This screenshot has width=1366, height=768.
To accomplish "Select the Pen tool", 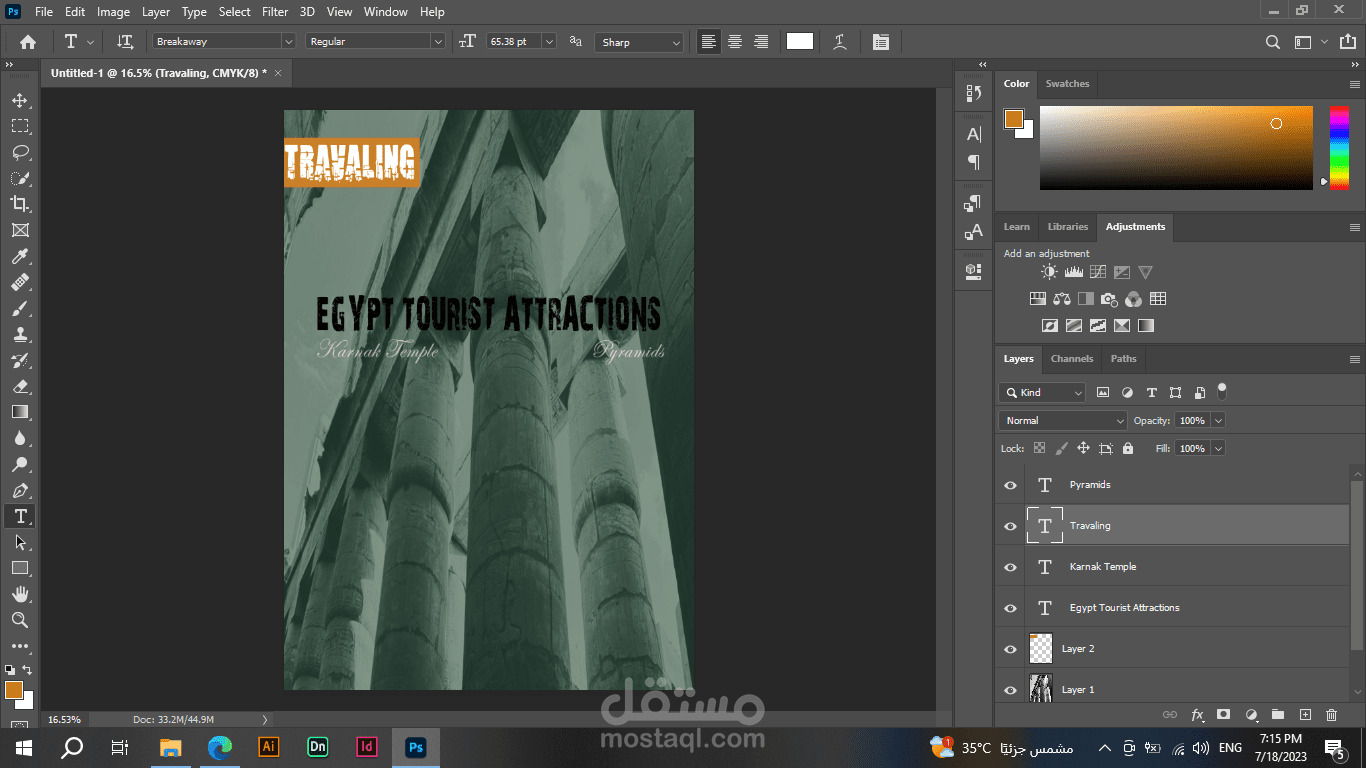I will coord(20,490).
